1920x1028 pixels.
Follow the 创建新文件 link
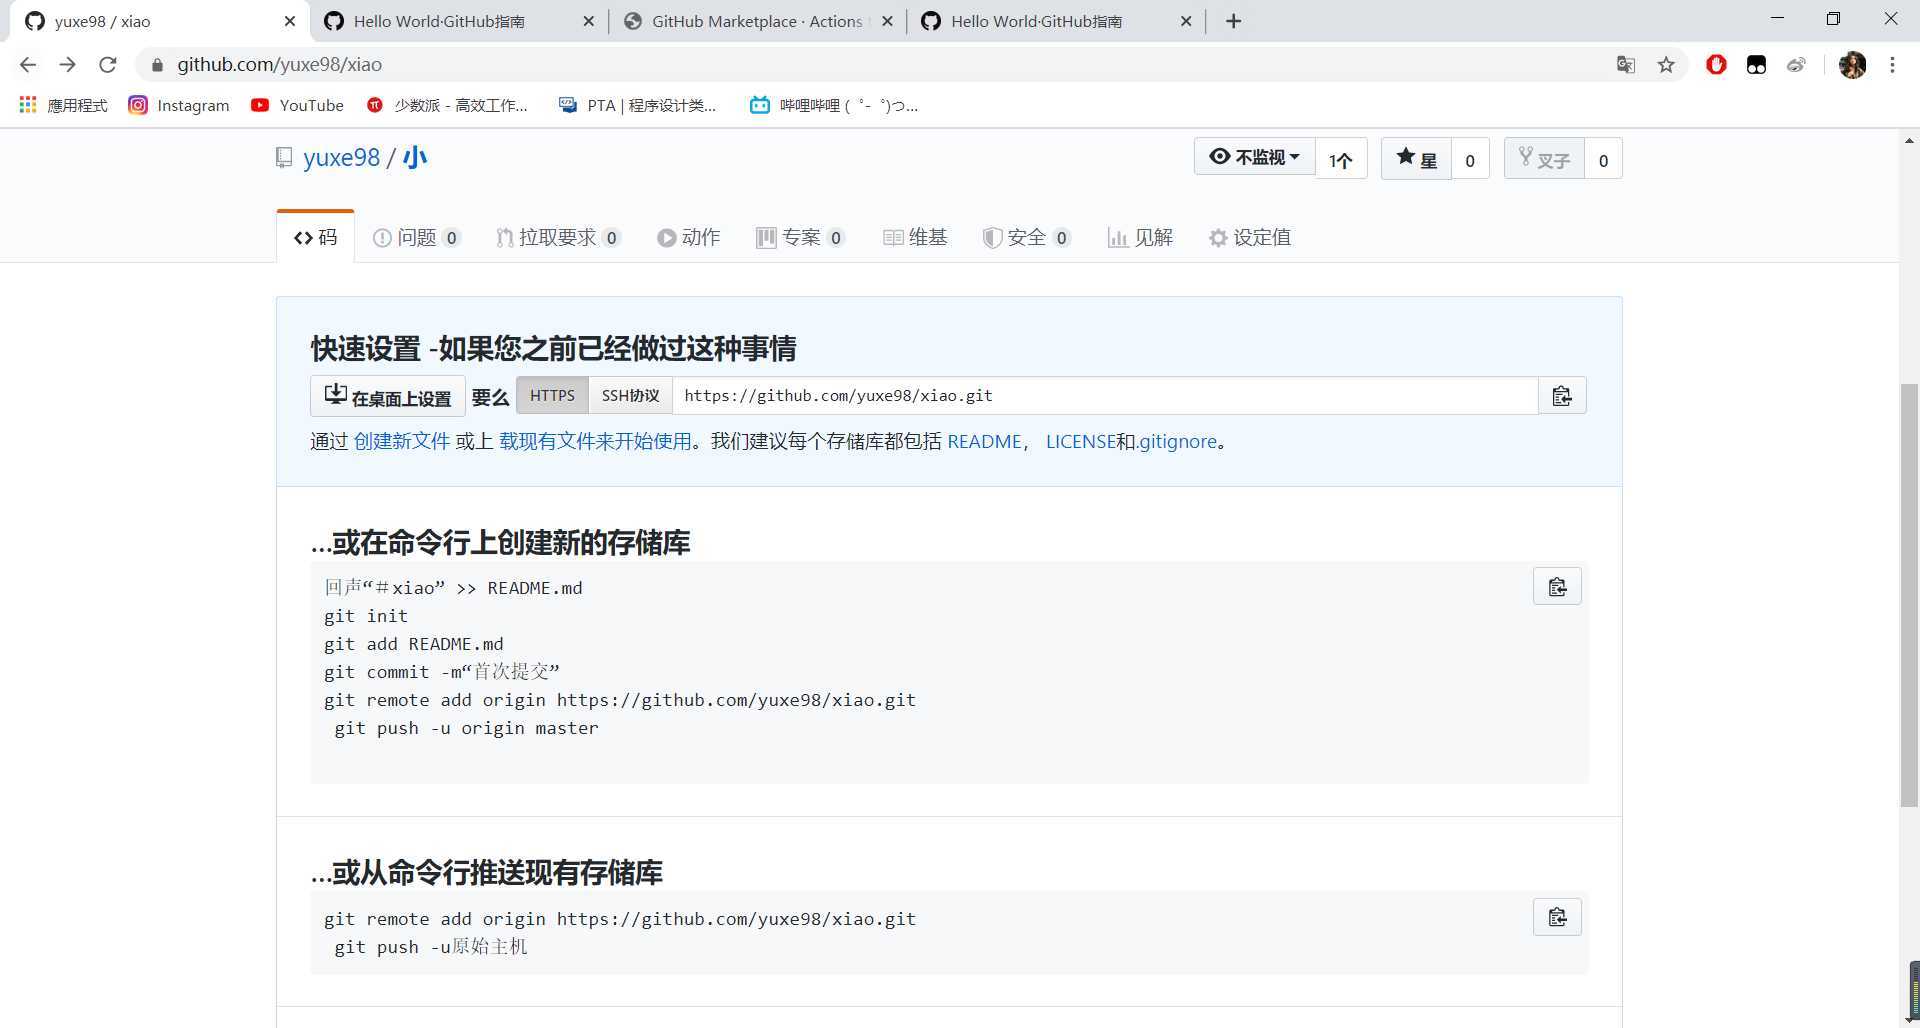(402, 441)
